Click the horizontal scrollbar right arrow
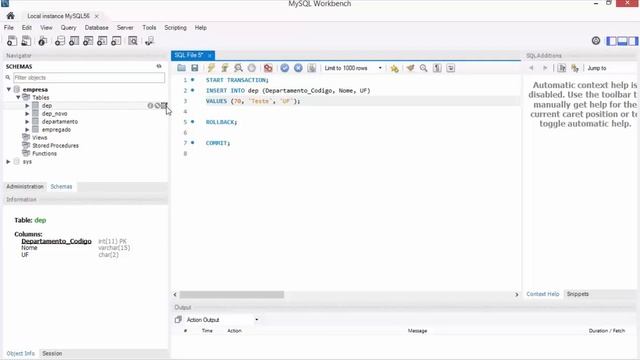 click(x=517, y=294)
